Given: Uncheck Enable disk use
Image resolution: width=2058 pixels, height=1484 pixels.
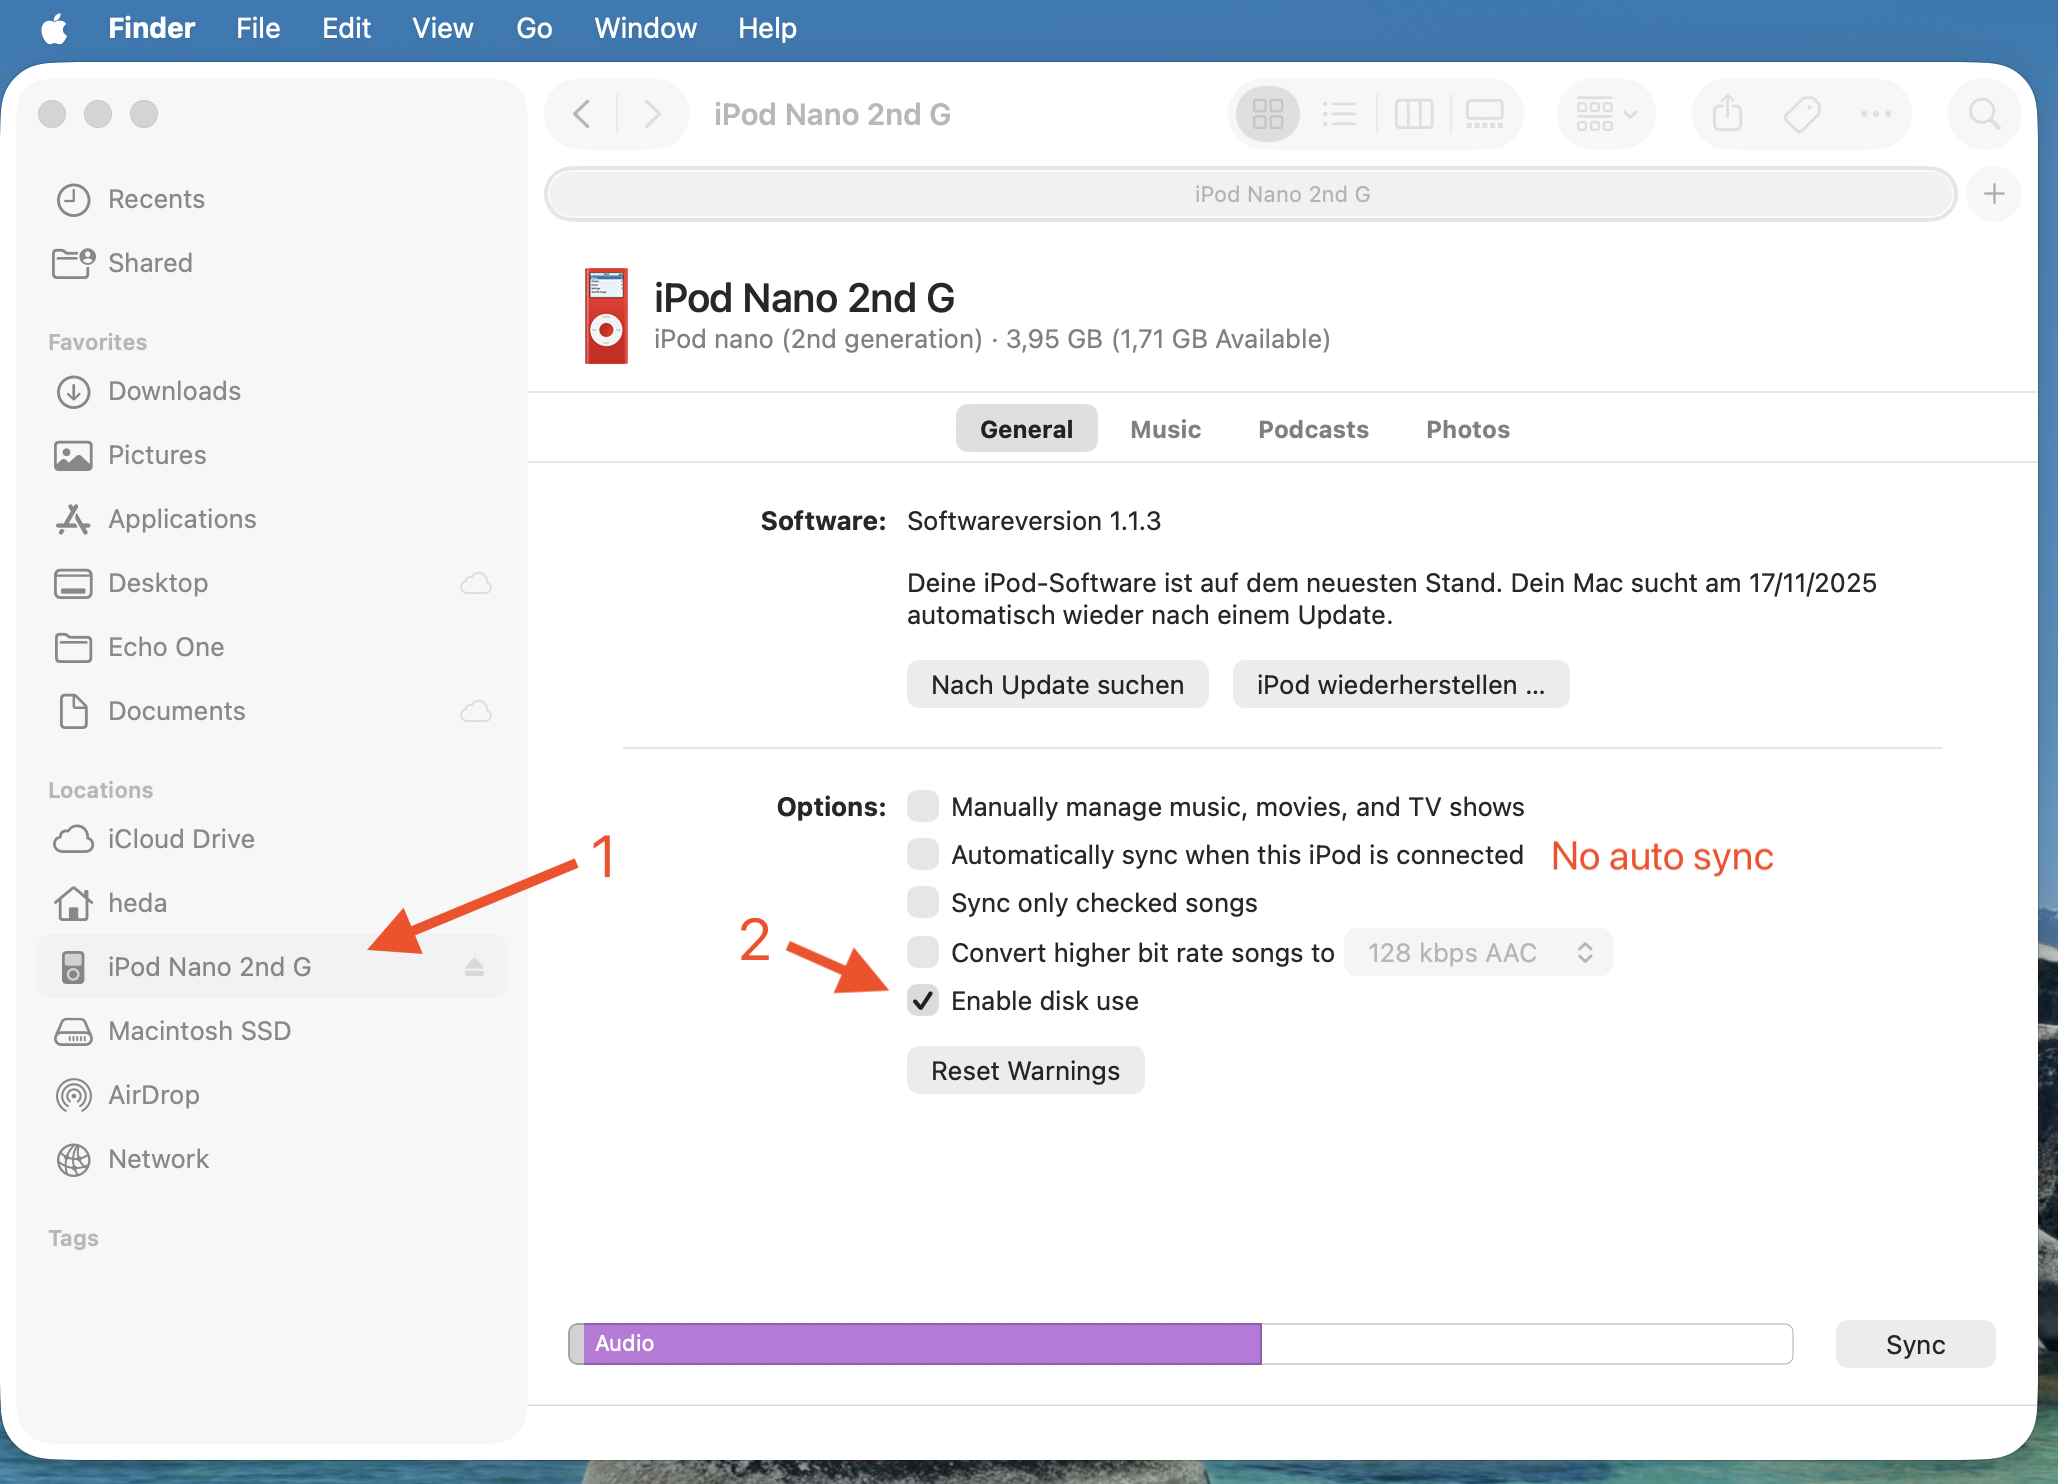Looking at the screenshot, I should coord(923,1001).
